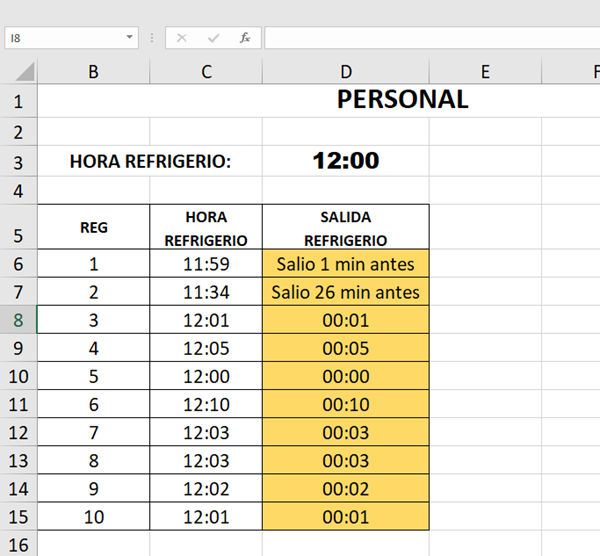600x556 pixels.
Task: Click inside the formula bar input field
Action: (x=430, y=38)
